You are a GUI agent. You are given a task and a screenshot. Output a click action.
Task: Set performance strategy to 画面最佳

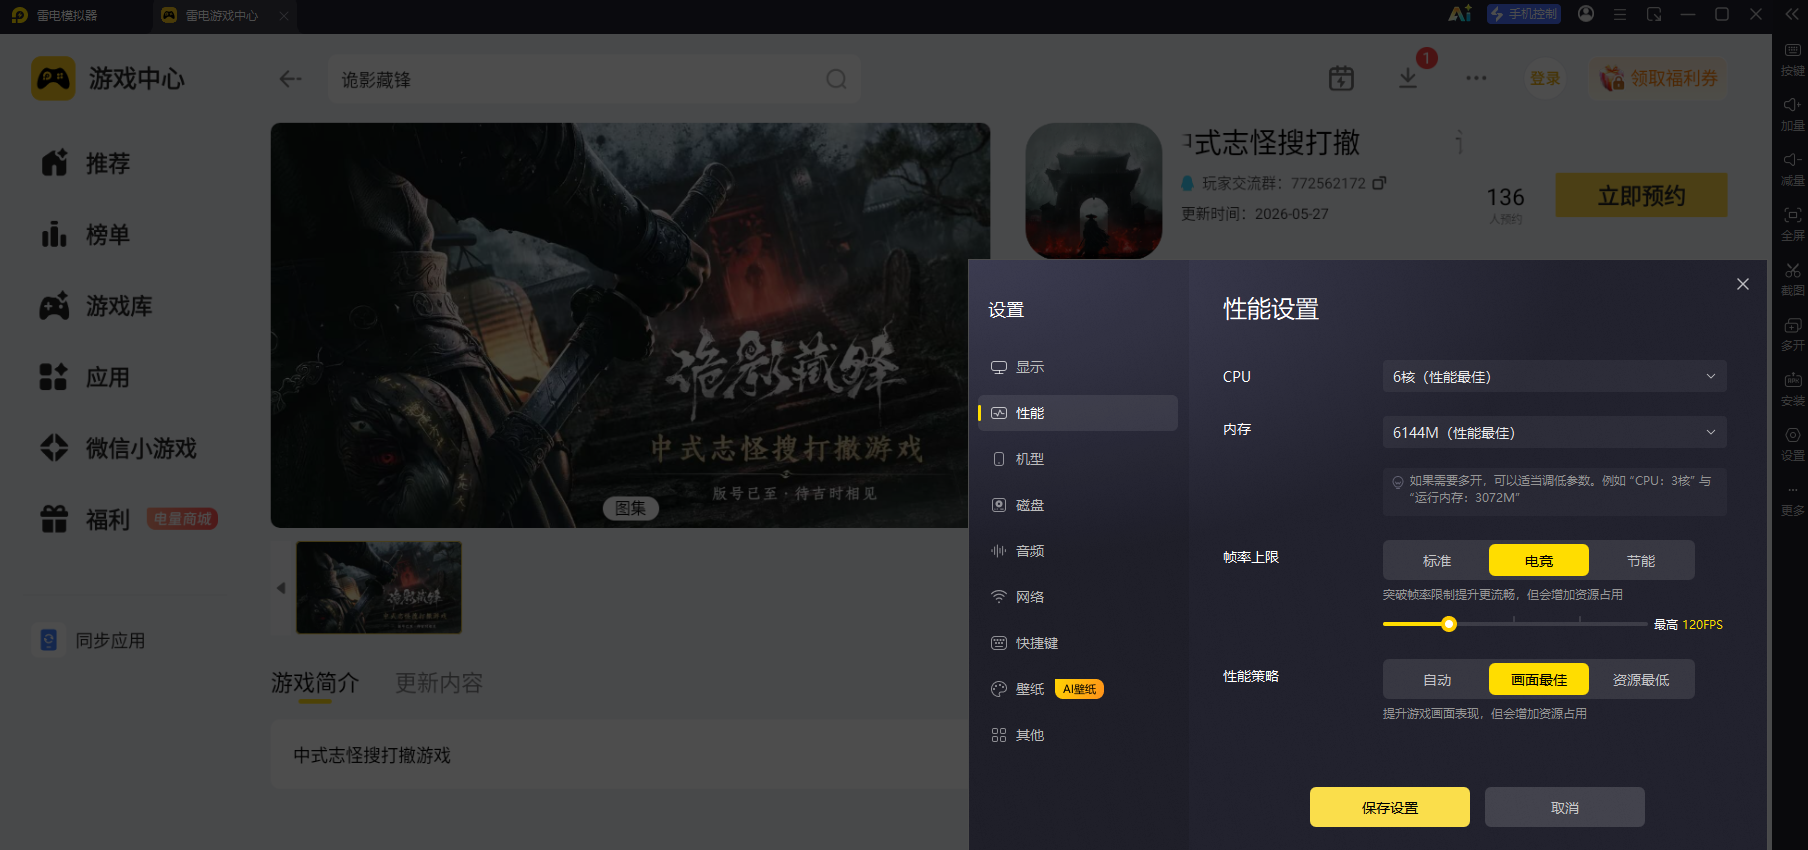tap(1539, 680)
